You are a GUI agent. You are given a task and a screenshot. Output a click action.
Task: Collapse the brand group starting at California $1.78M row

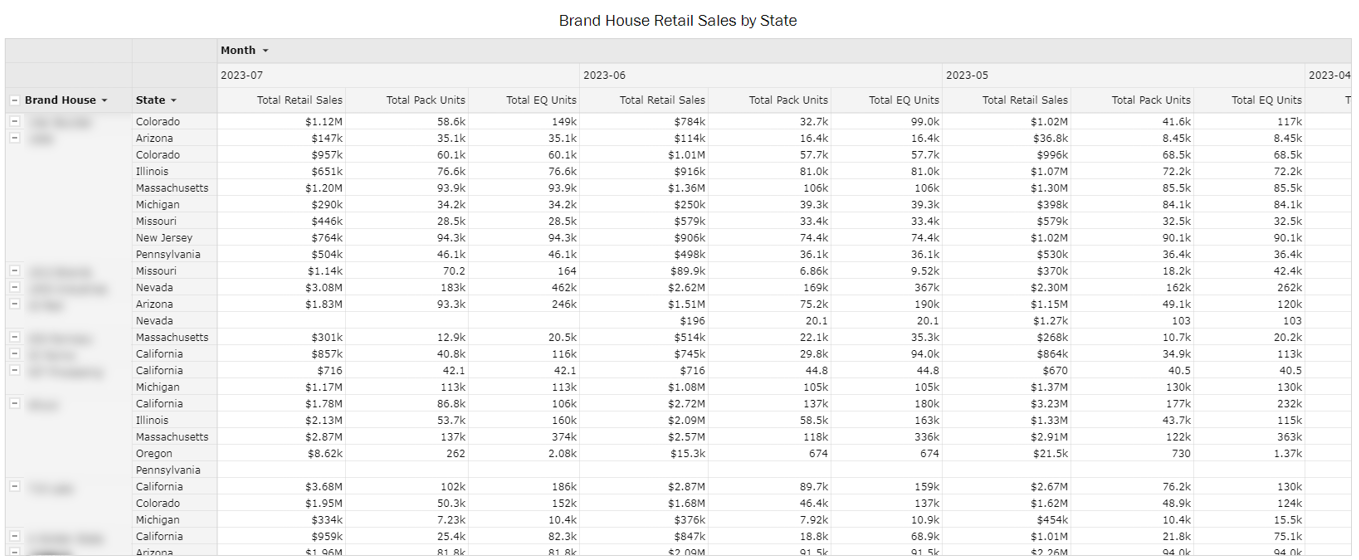(x=15, y=404)
